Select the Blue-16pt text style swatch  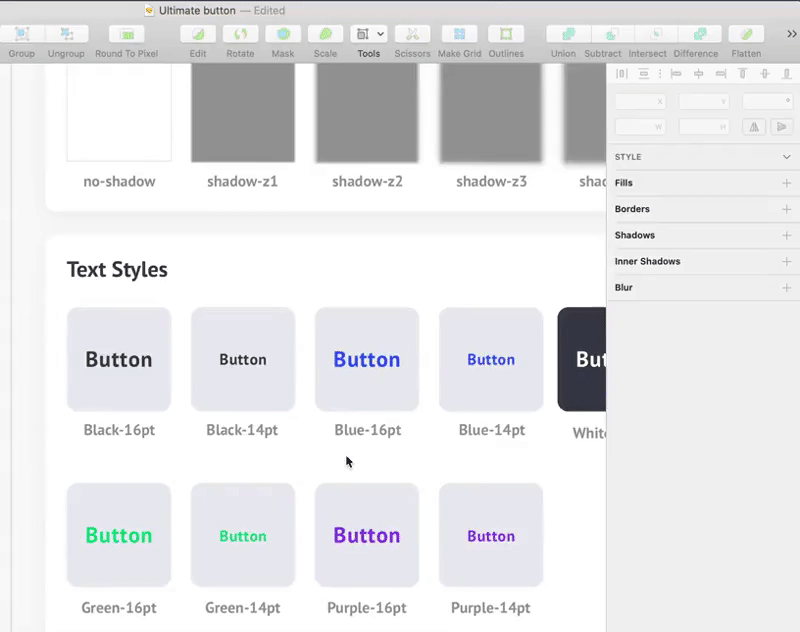[367, 359]
